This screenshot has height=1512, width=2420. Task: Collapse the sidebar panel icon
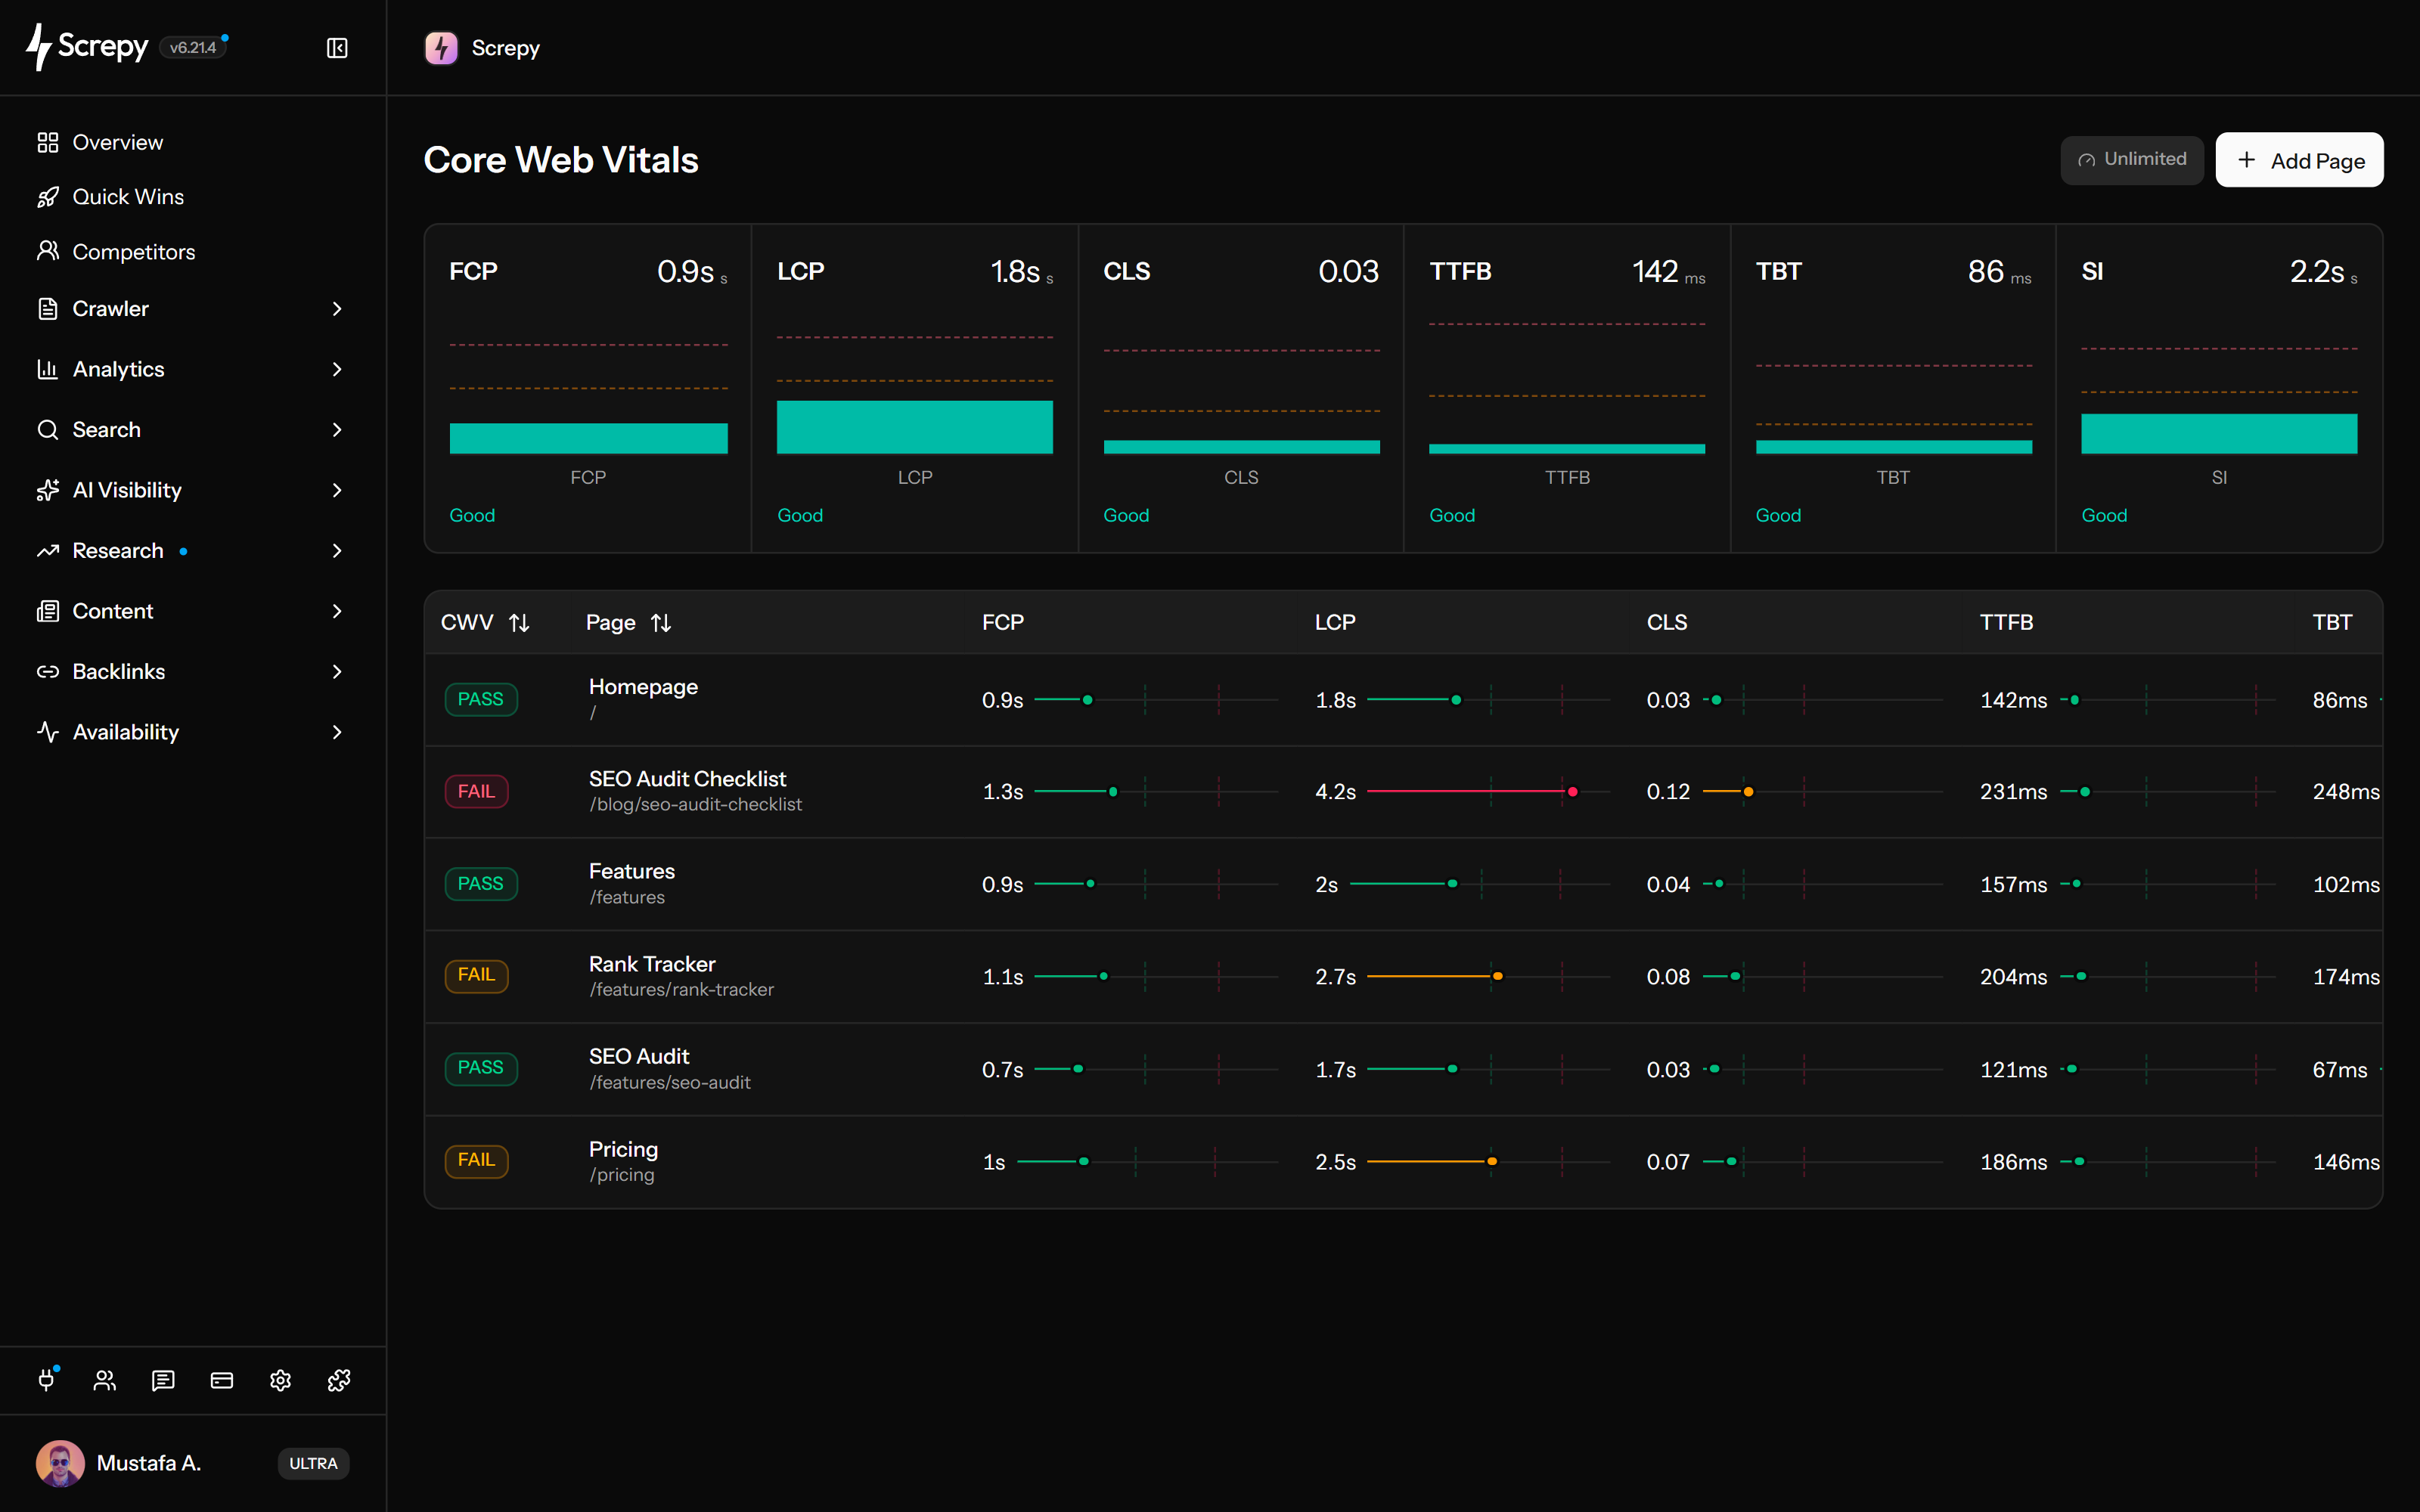click(x=337, y=48)
